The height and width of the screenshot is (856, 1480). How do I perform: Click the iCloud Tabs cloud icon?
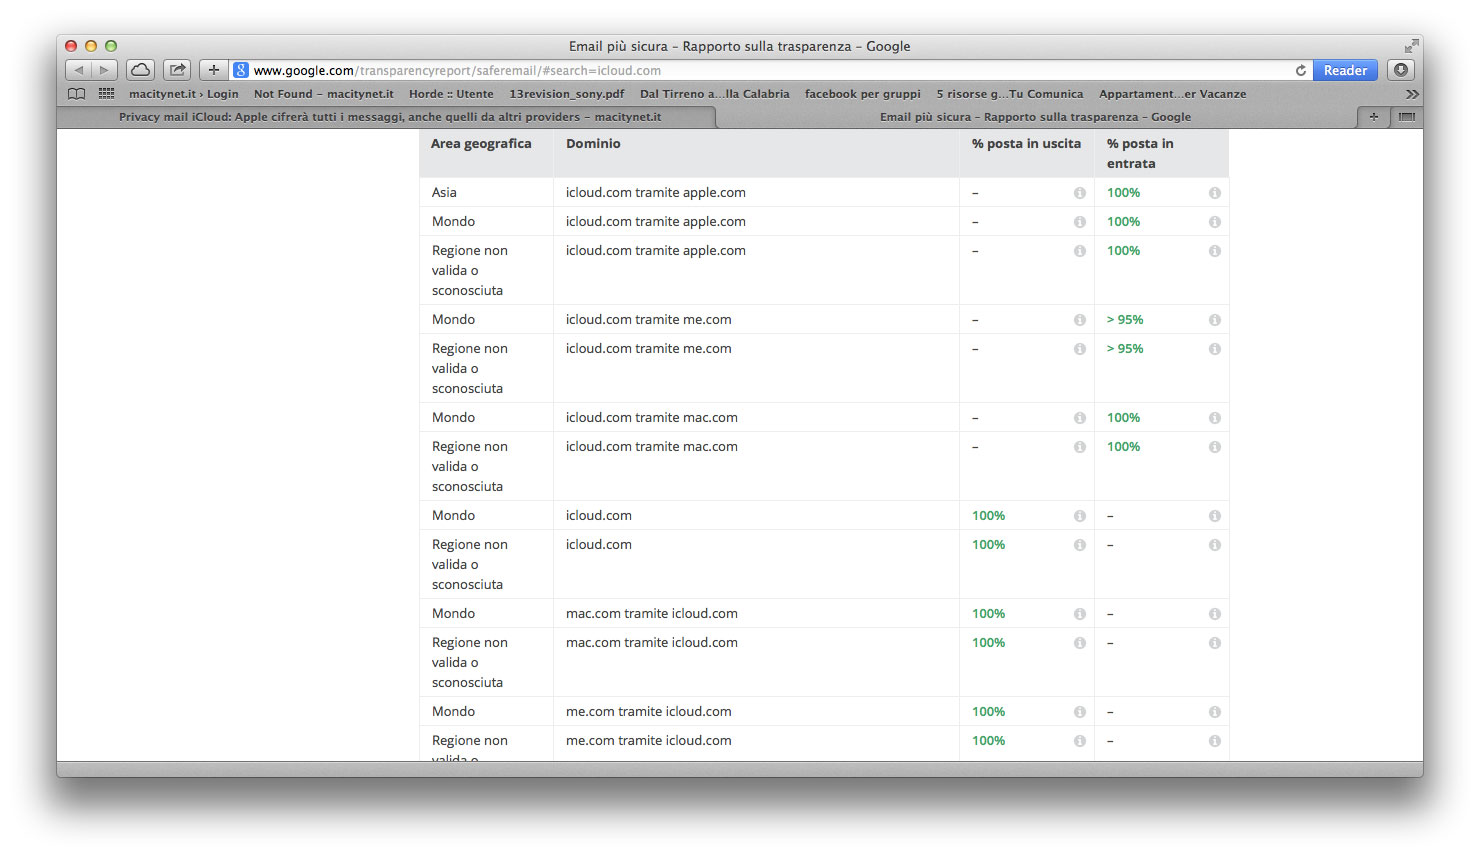coord(140,70)
